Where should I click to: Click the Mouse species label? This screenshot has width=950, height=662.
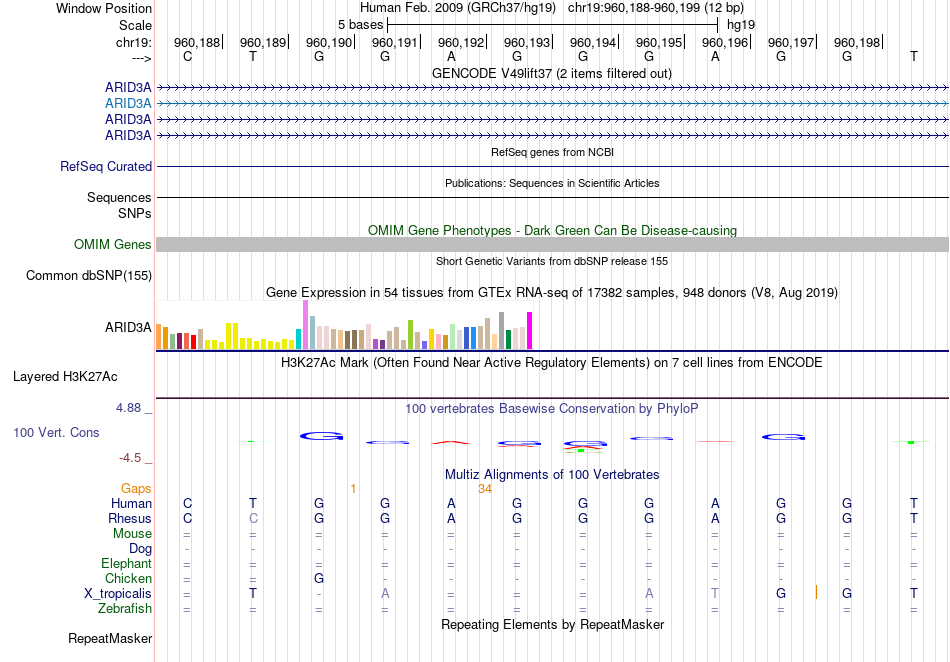[x=132, y=534]
